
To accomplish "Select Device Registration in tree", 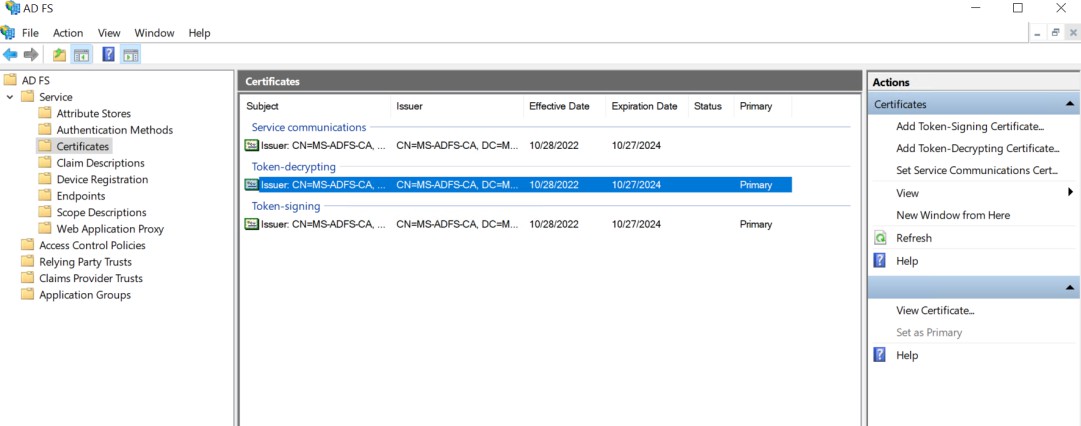I will (x=102, y=179).
